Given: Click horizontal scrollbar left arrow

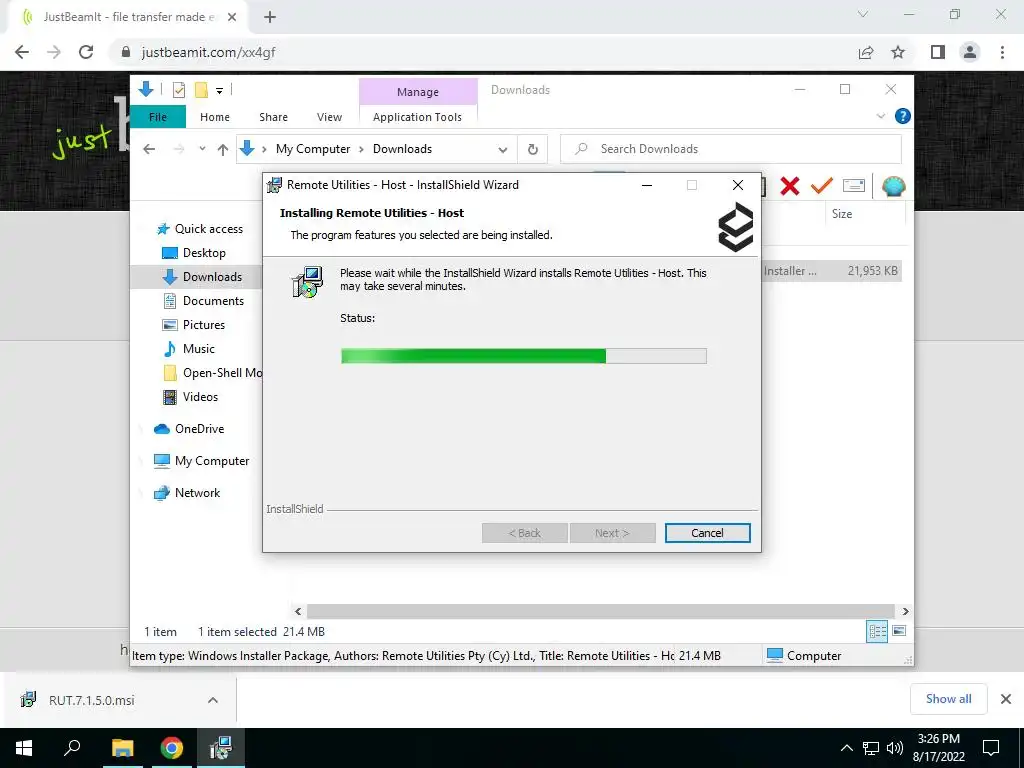Looking at the screenshot, I should [x=298, y=611].
